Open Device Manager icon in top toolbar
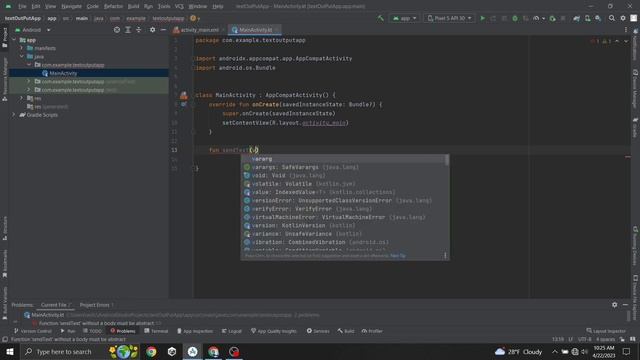The height and width of the screenshot is (360, 640). pos(587,18)
